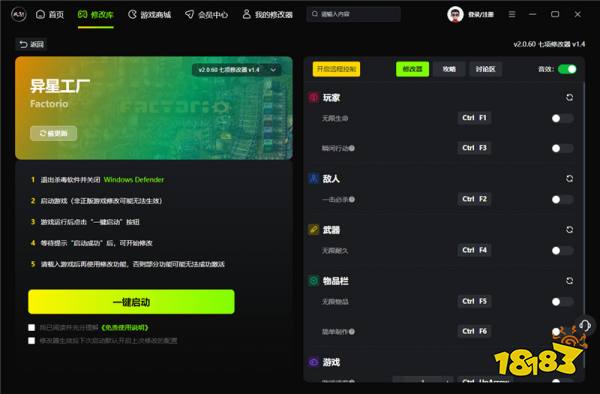Click the 一键启动 launch button
Viewport: 600px width, 394px height.
131,302
